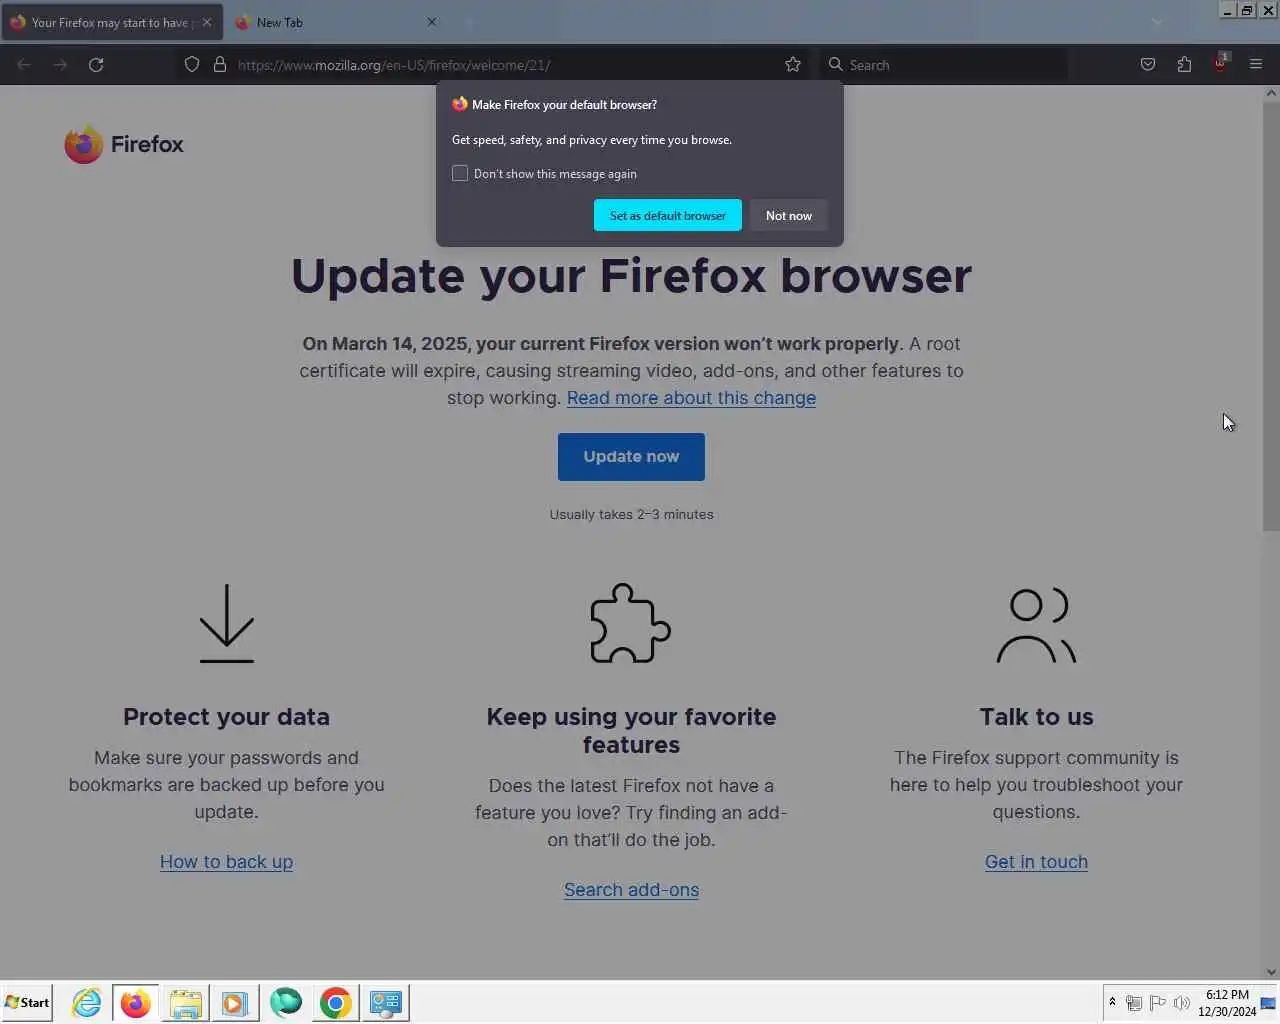Check 'Don't show this message again'
This screenshot has height=1024, width=1280.
click(x=460, y=173)
